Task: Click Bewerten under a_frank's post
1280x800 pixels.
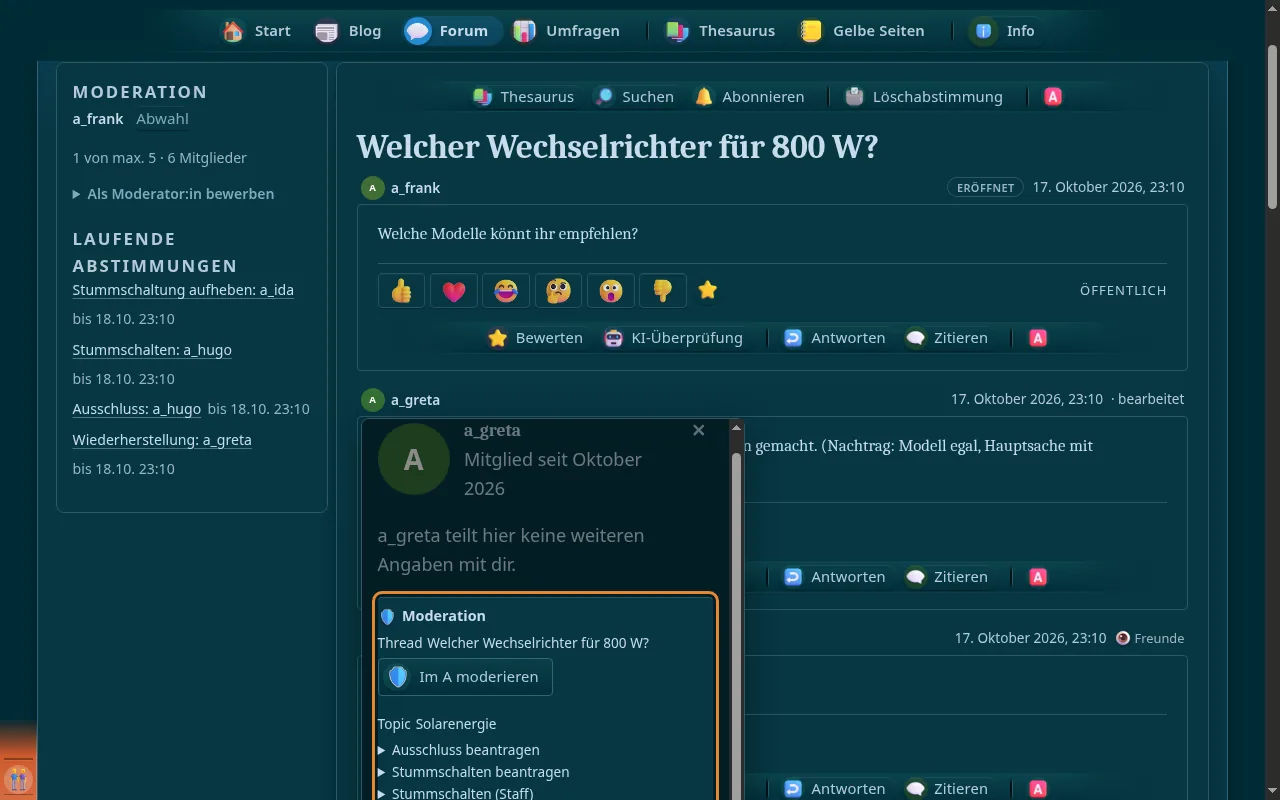Action: (535, 338)
